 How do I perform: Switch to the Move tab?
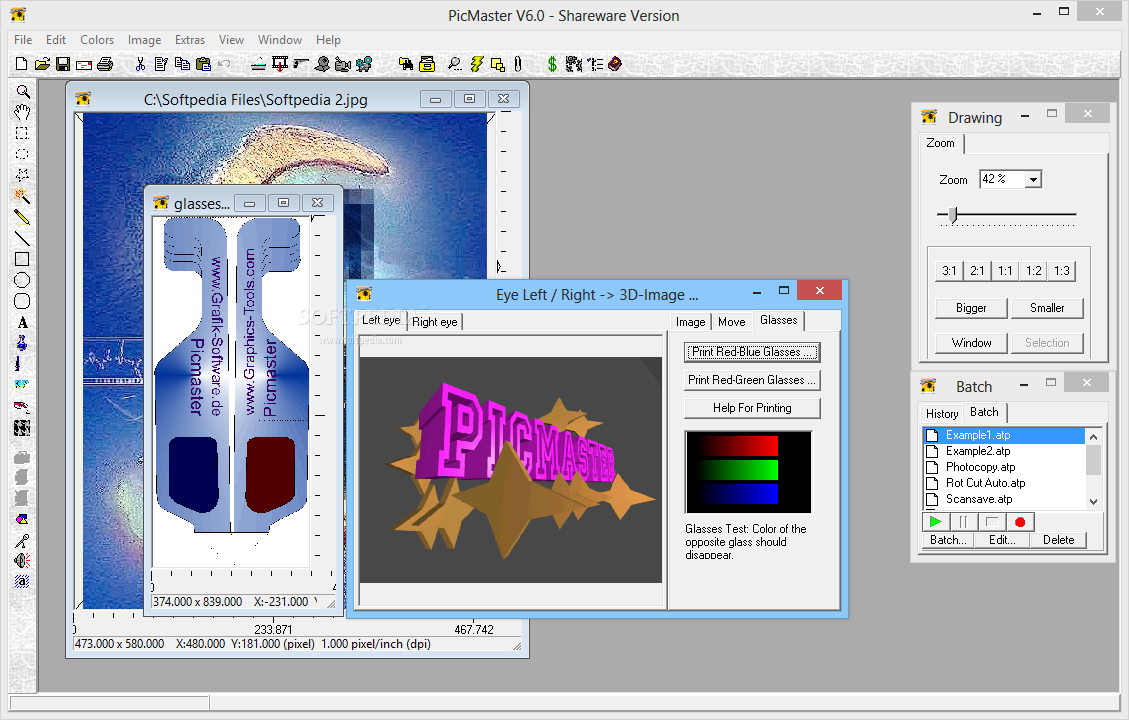(732, 322)
